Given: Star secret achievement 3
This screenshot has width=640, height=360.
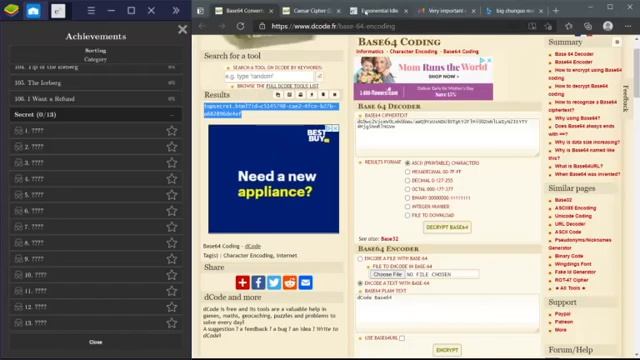Looking at the screenshot, I should tap(172, 163).
